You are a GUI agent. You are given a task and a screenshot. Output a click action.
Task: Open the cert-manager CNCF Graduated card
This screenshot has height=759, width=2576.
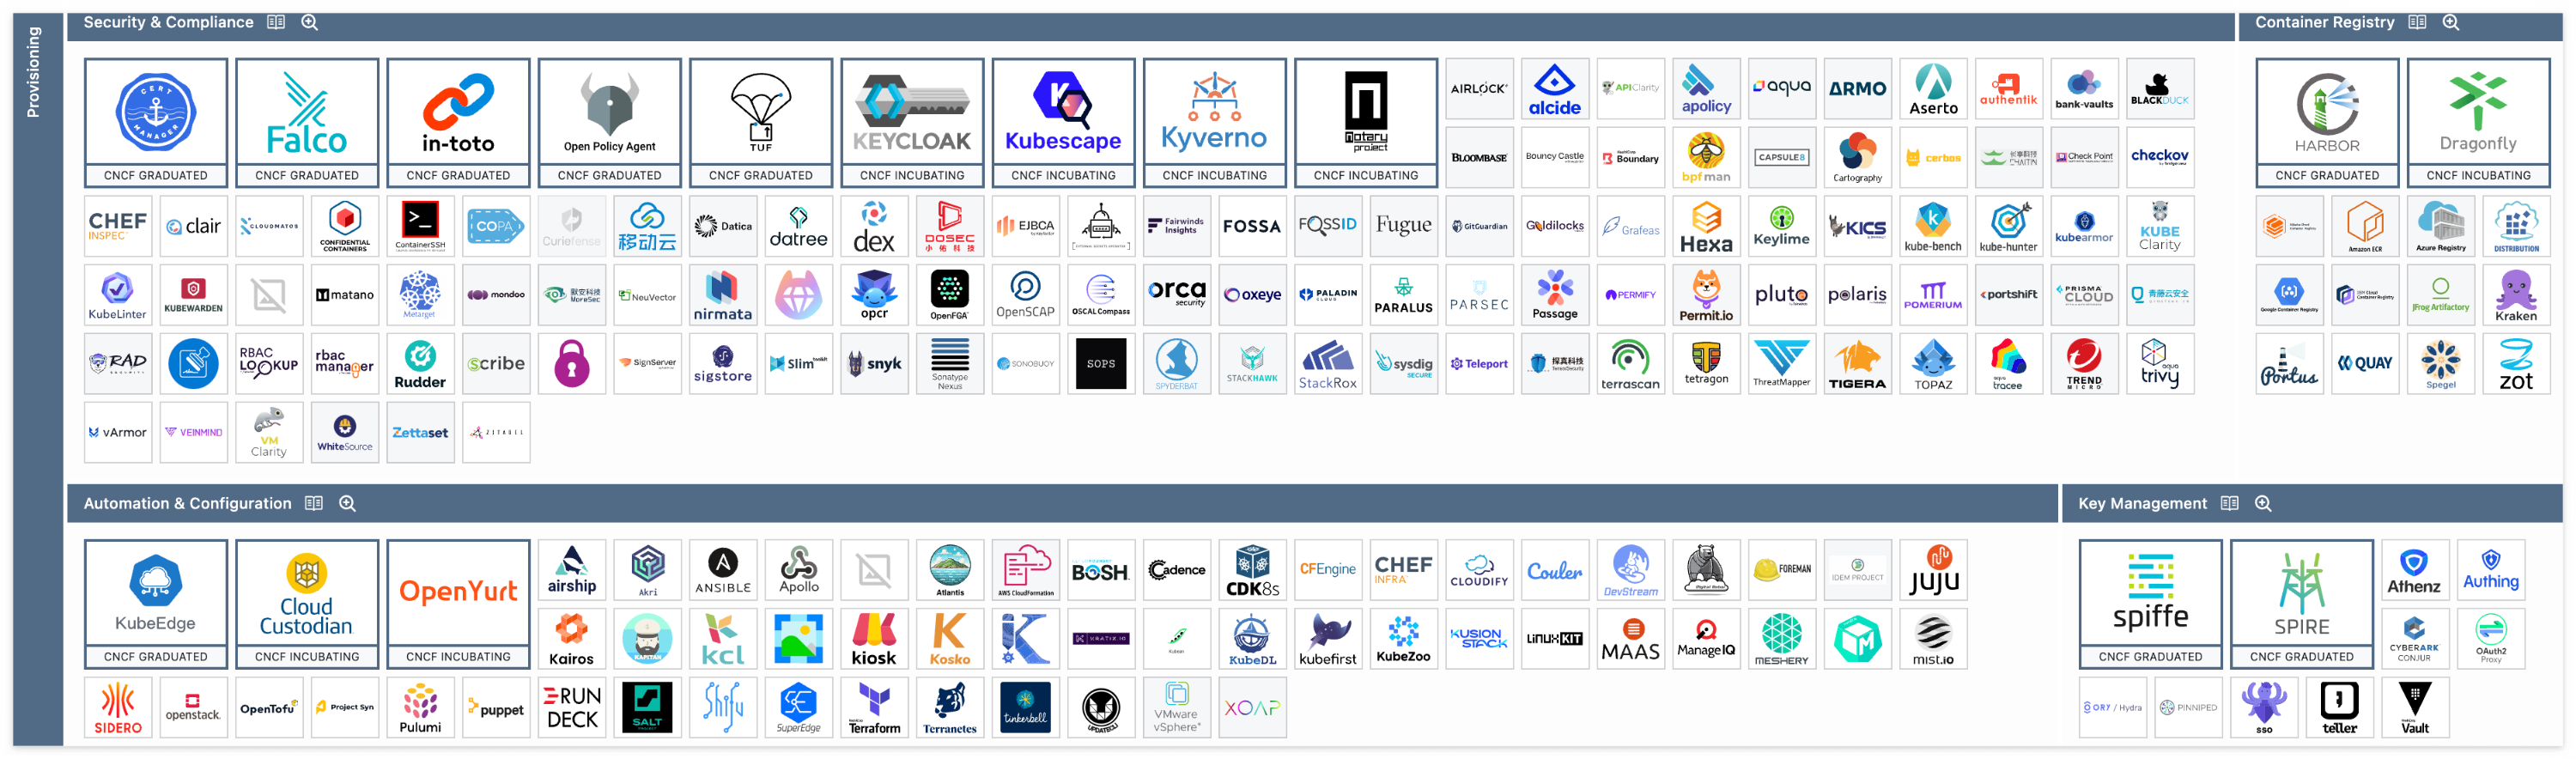(156, 123)
